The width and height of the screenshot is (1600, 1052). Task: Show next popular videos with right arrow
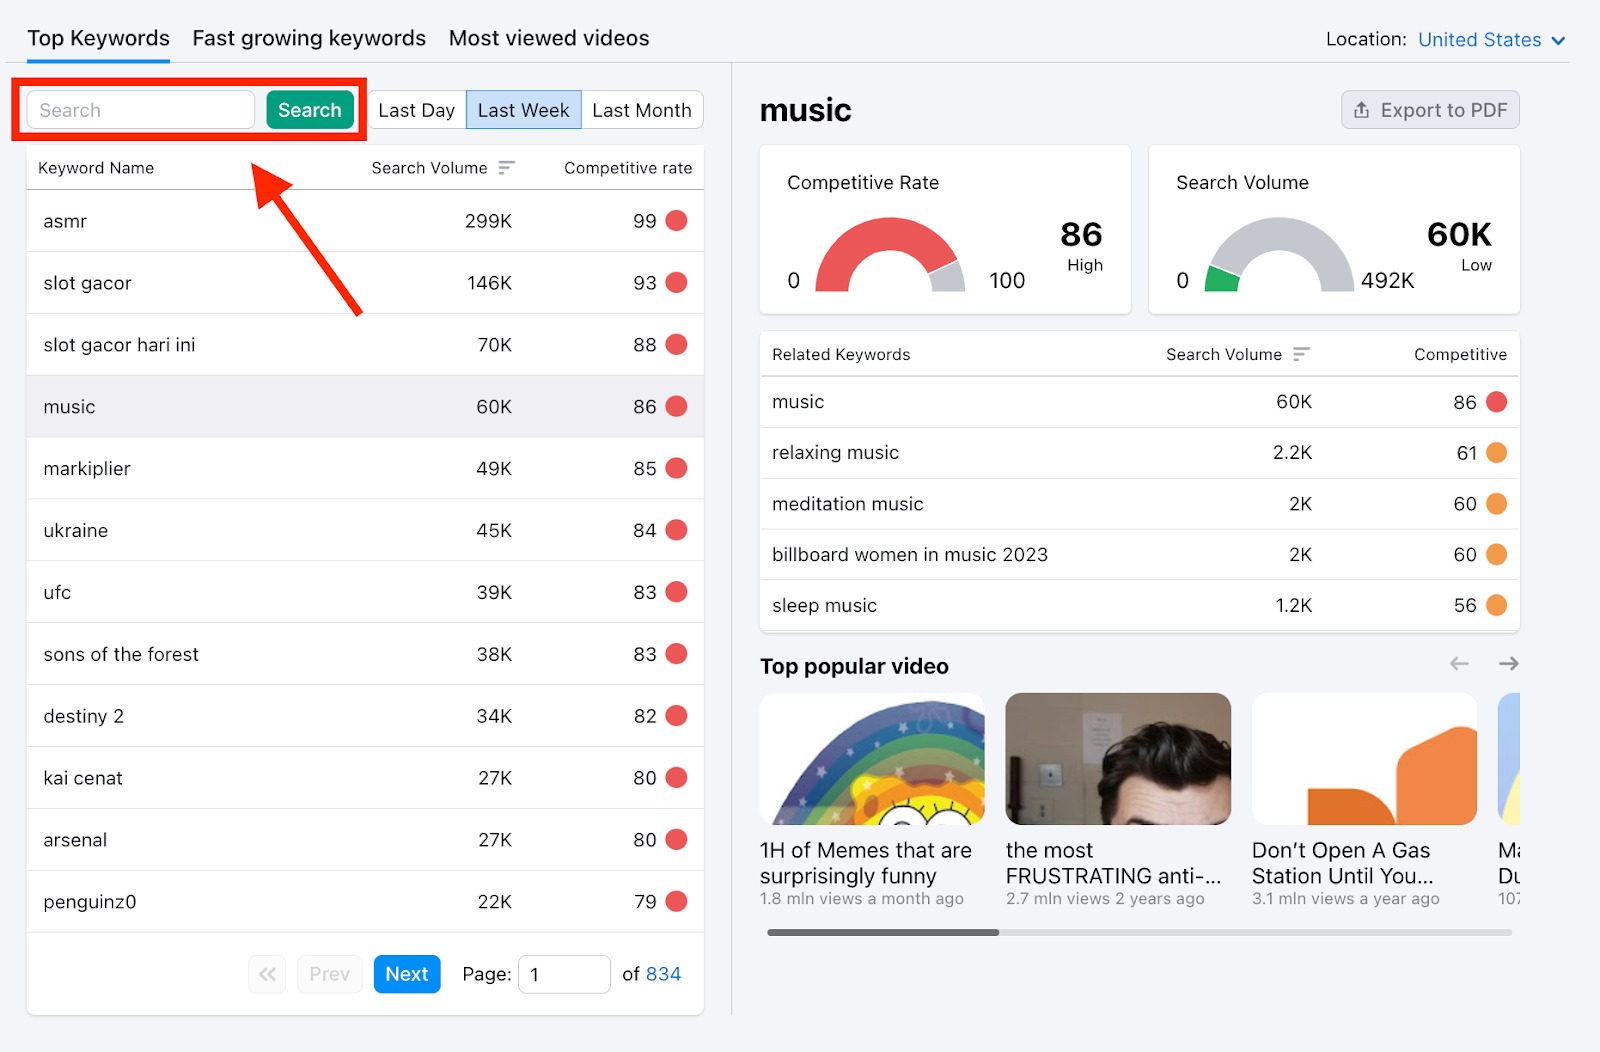(1508, 663)
